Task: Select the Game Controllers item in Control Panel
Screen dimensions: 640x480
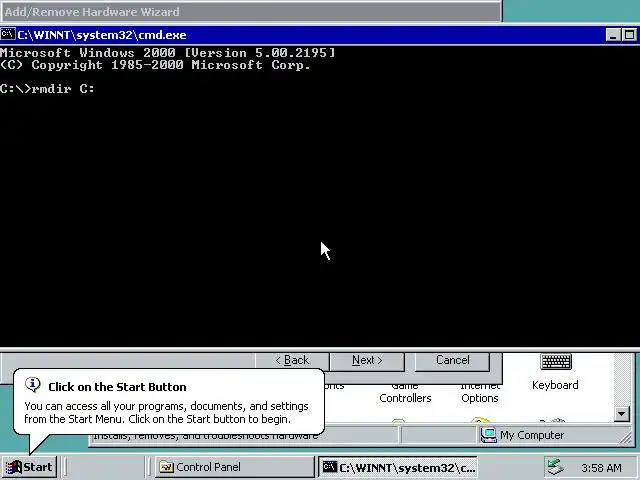Action: 405,393
